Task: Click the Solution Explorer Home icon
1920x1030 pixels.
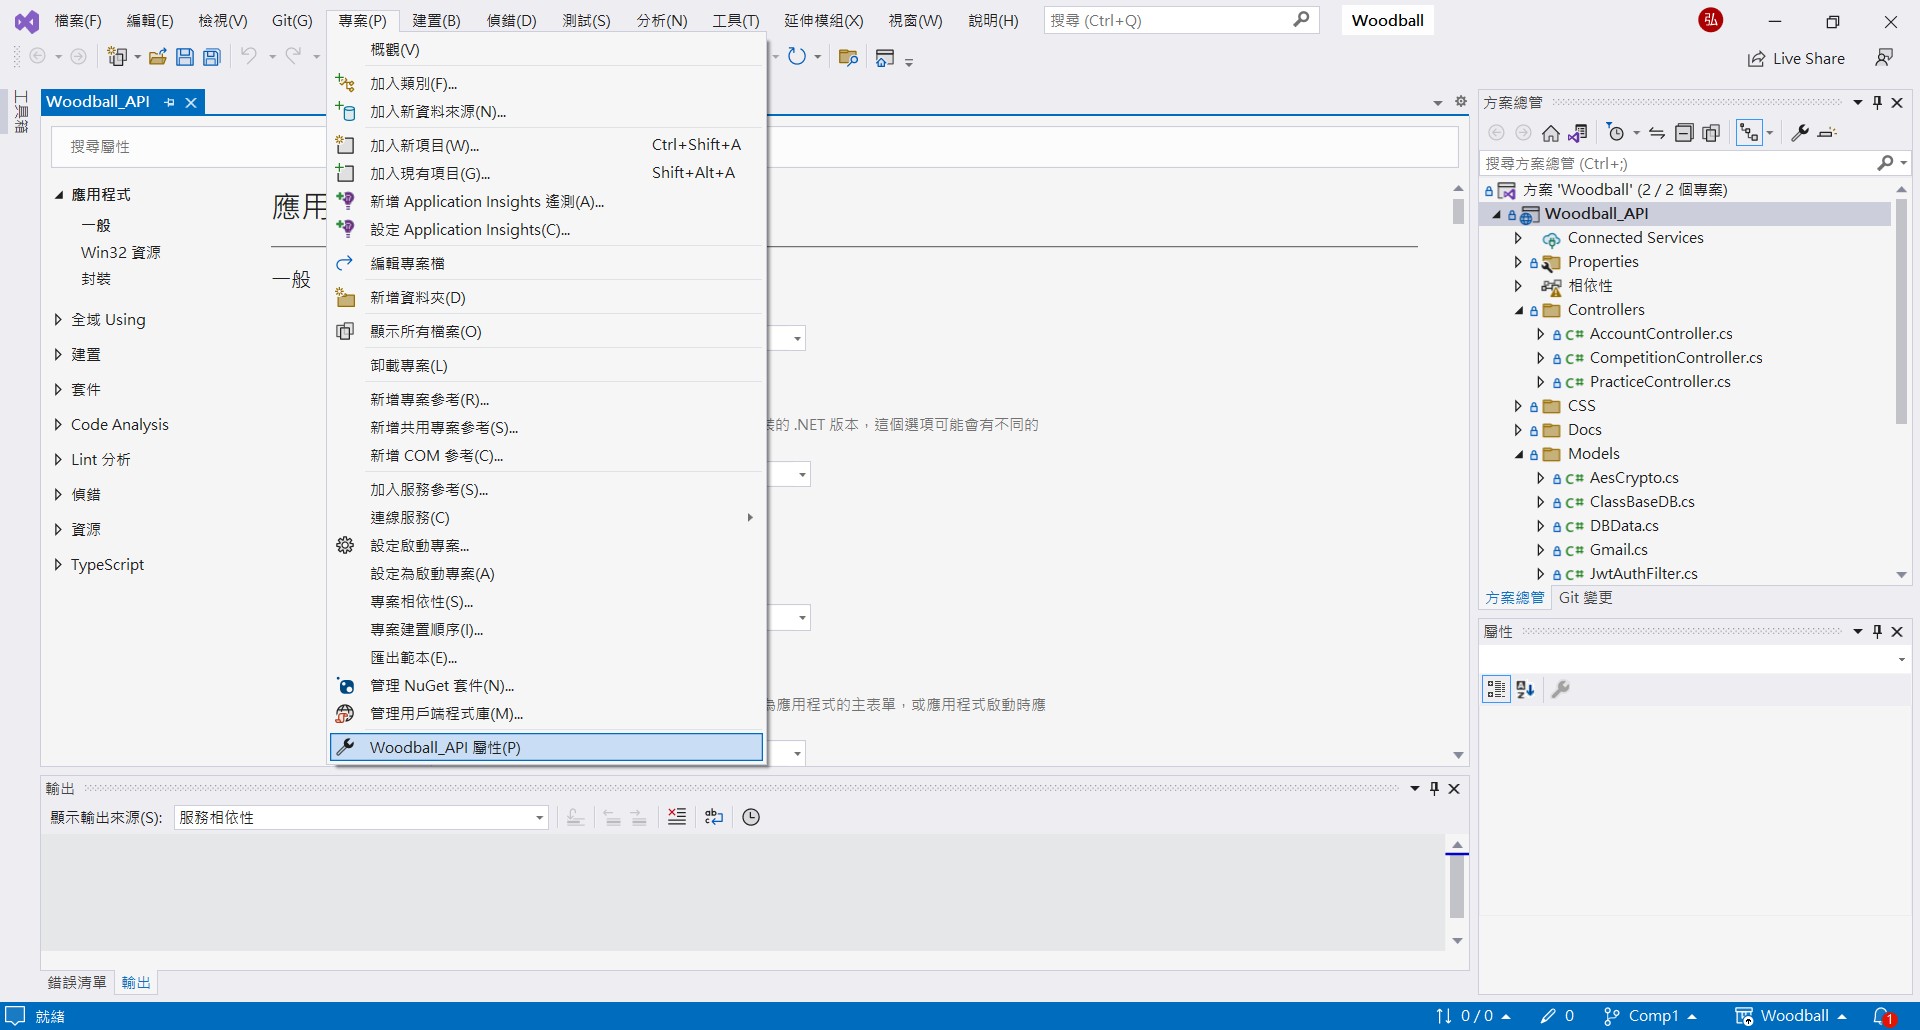Action: 1551,133
